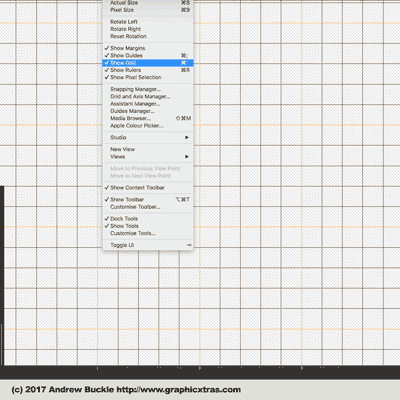Toggle the Show Tools option
This screenshot has width=400, height=400.
[x=148, y=226]
